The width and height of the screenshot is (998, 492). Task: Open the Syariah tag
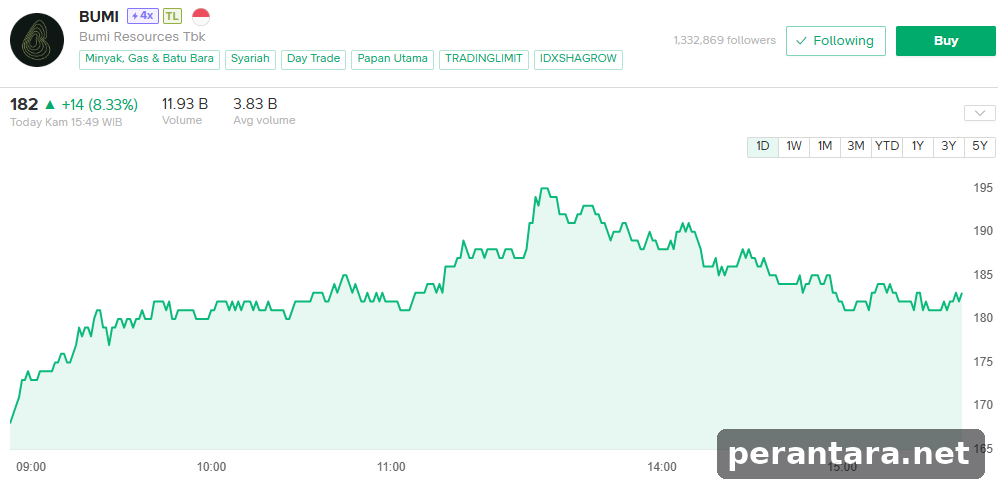point(250,59)
